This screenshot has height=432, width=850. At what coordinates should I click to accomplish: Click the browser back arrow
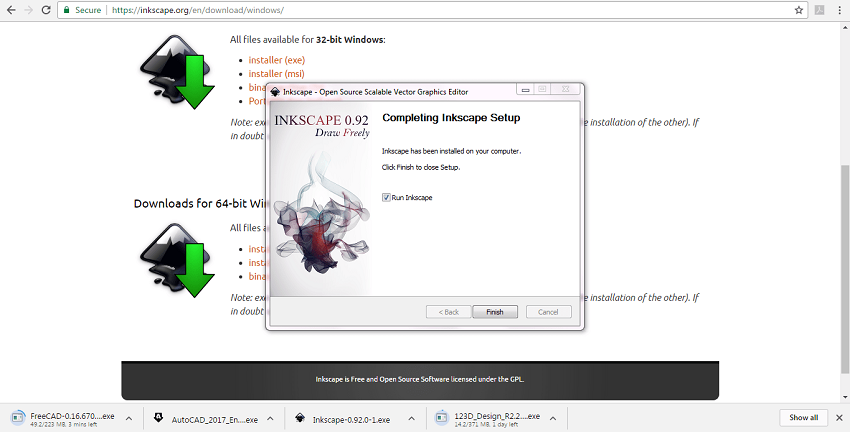(x=11, y=10)
